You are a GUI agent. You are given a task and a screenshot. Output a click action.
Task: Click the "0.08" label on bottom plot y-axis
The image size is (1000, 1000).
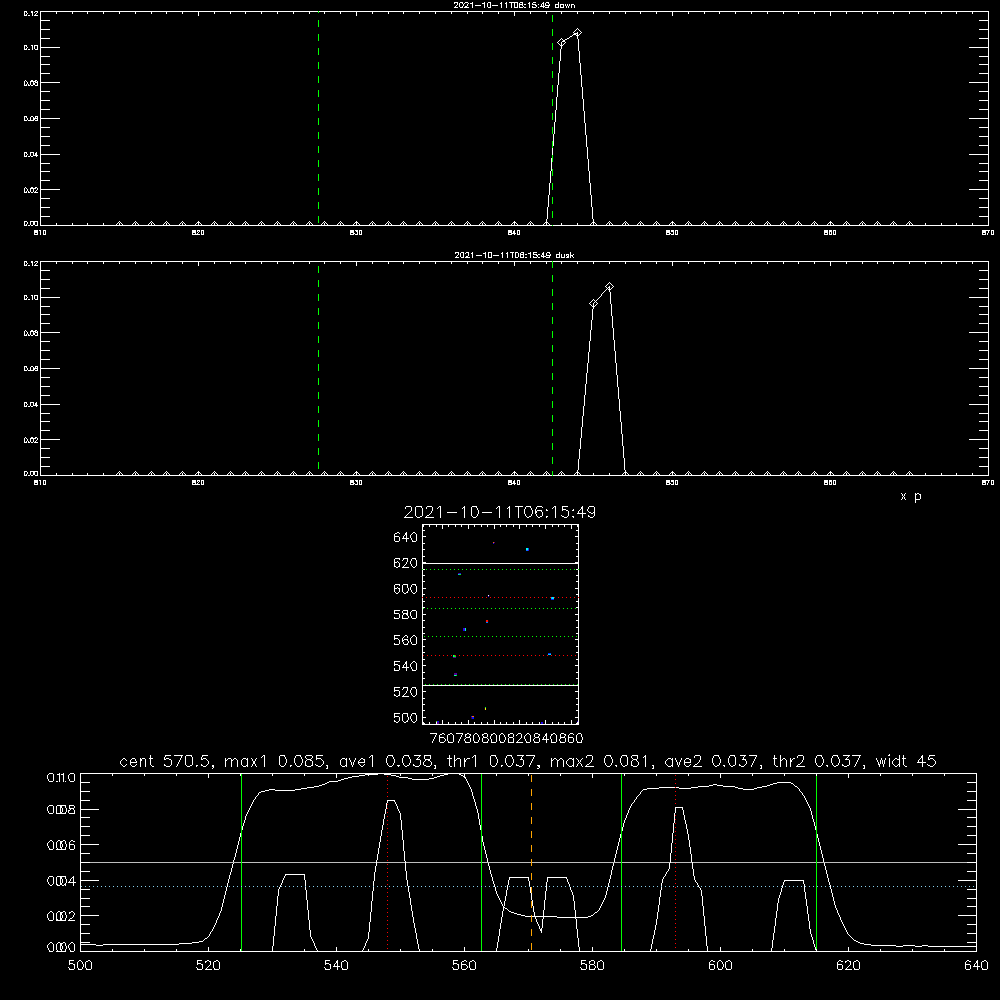click(x=61, y=810)
